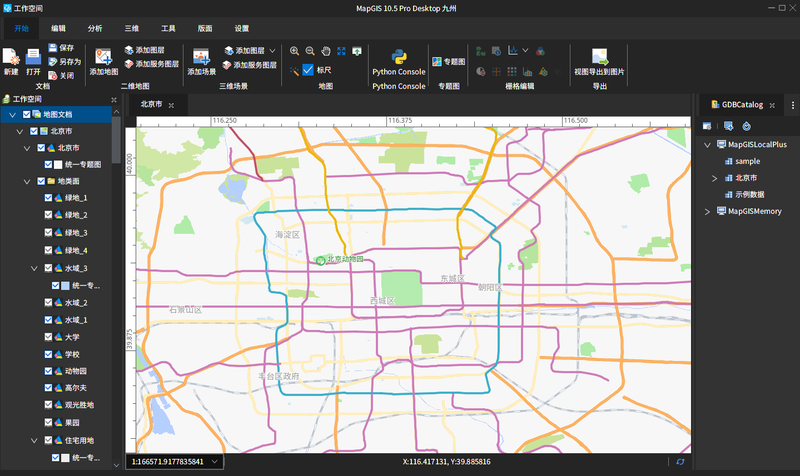
Task: Activate the pan hand tool
Action: (326, 51)
